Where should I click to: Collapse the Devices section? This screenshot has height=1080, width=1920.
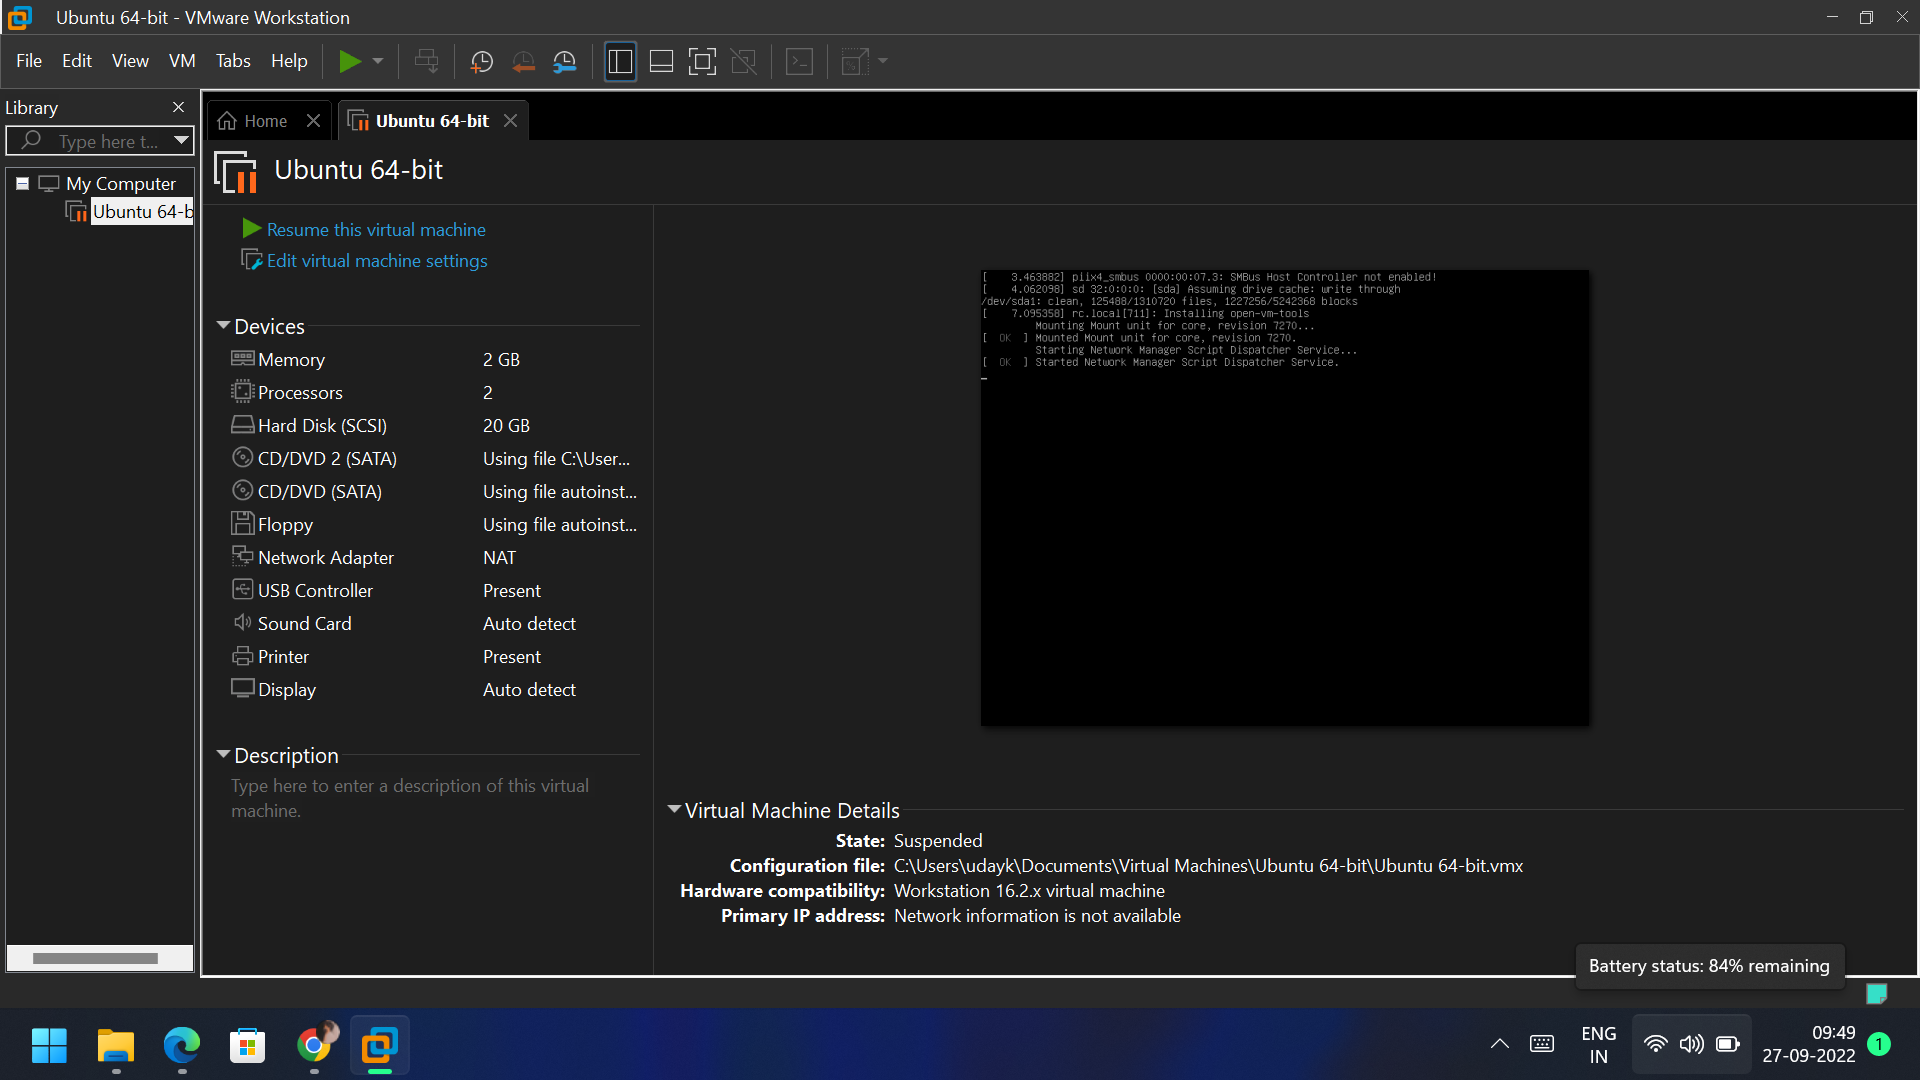[x=223, y=325]
